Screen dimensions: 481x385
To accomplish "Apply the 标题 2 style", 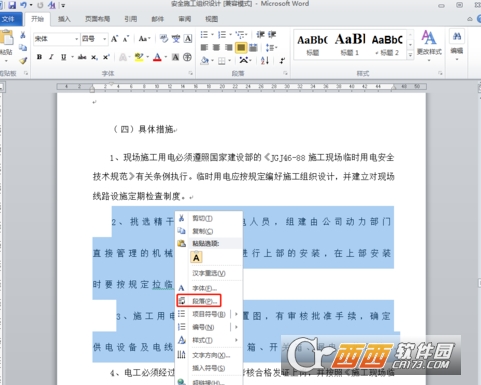I will pos(388,44).
